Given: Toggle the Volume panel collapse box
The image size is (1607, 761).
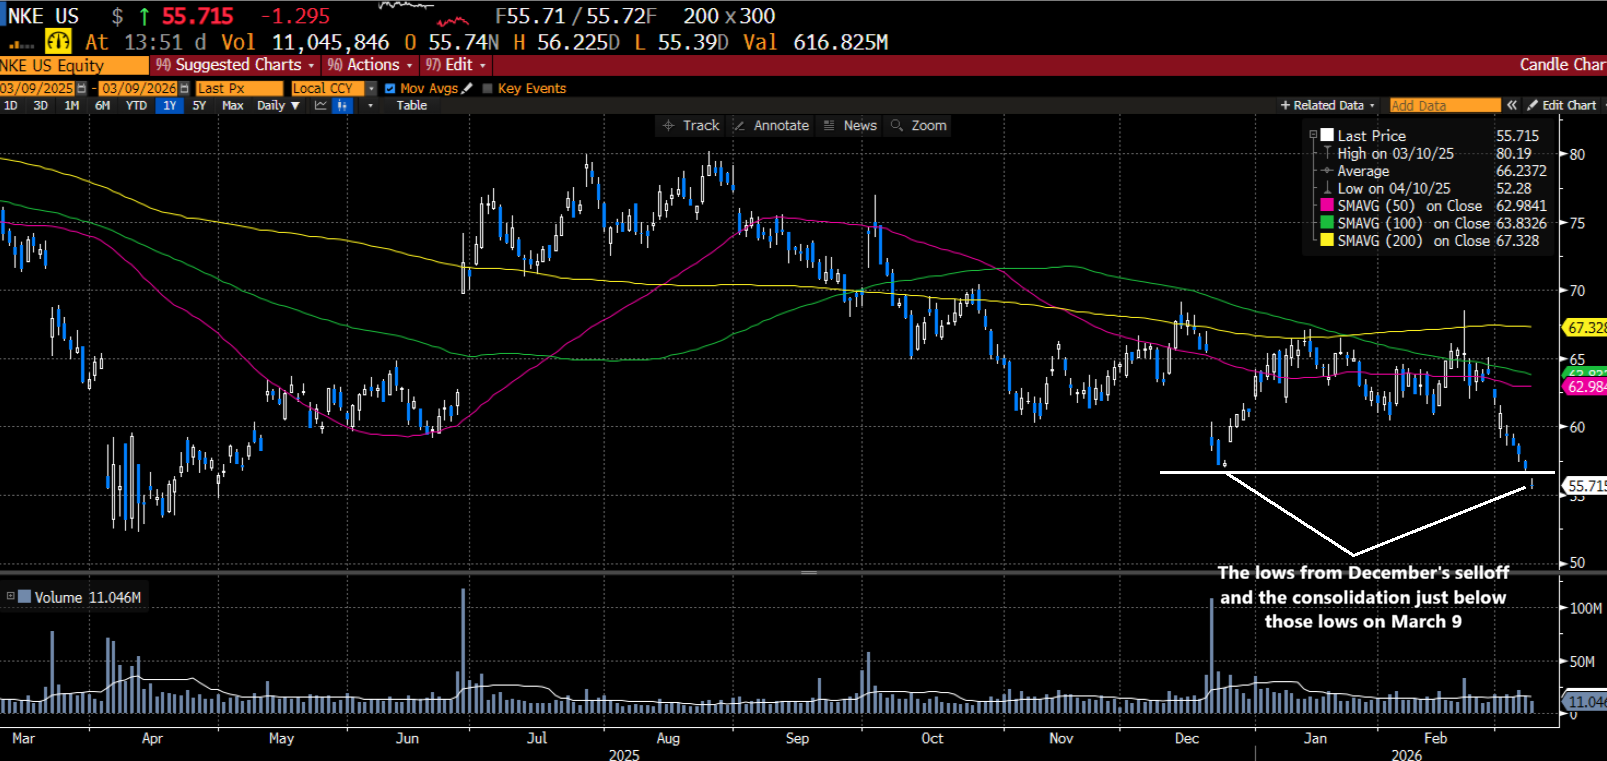Looking at the screenshot, I should (11, 597).
